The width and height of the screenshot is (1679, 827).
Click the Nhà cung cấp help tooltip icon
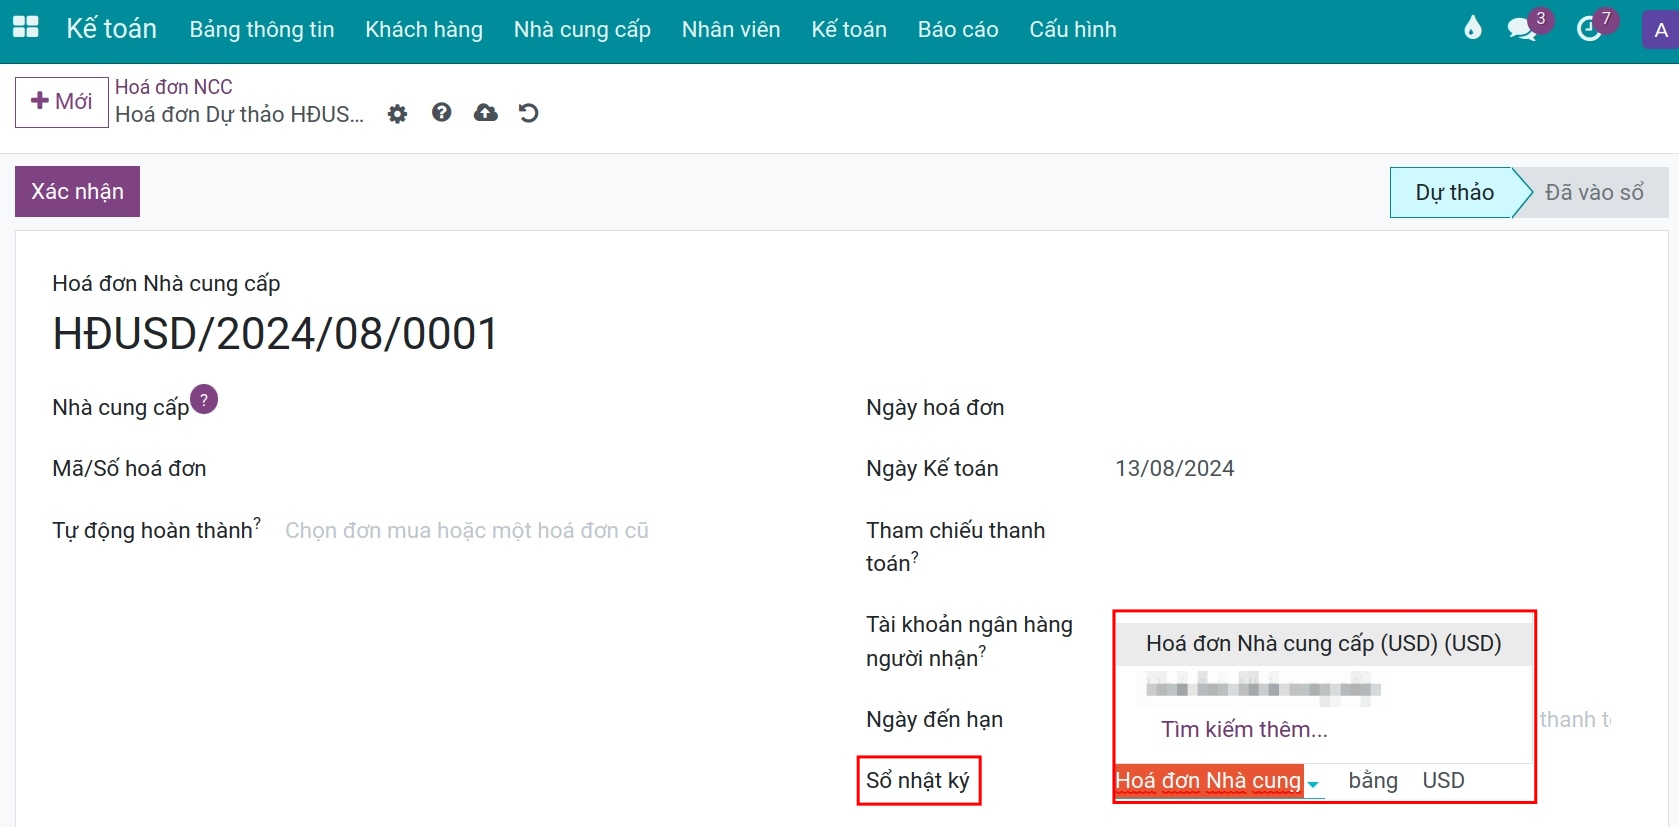tap(204, 400)
